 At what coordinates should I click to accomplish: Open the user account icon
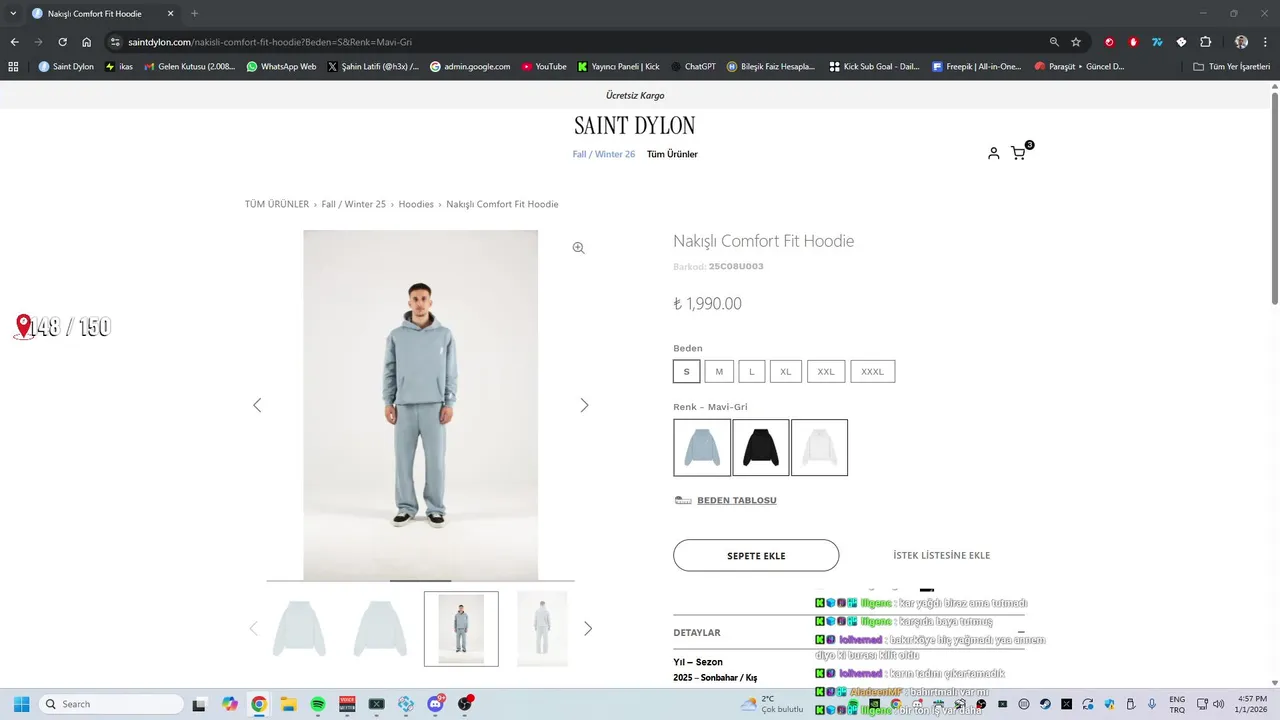[993, 153]
